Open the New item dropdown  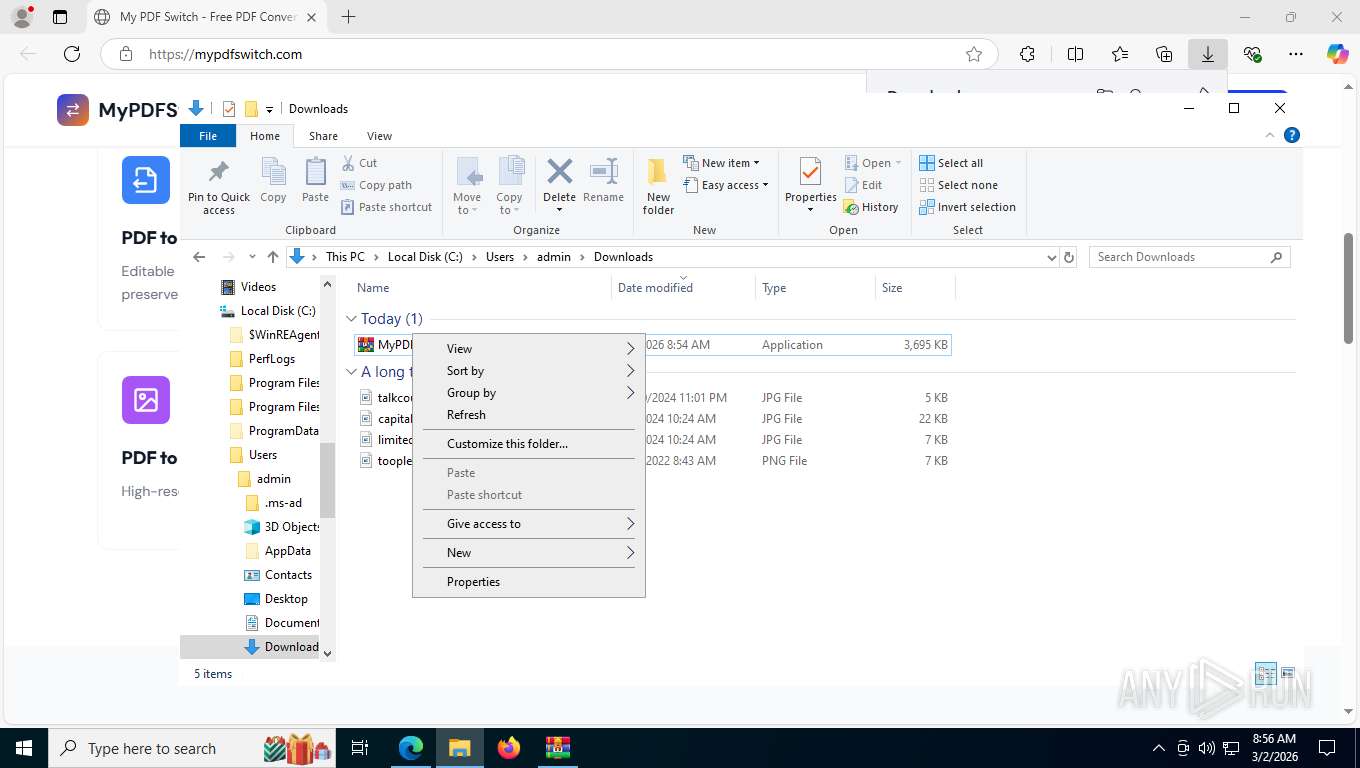click(721, 163)
